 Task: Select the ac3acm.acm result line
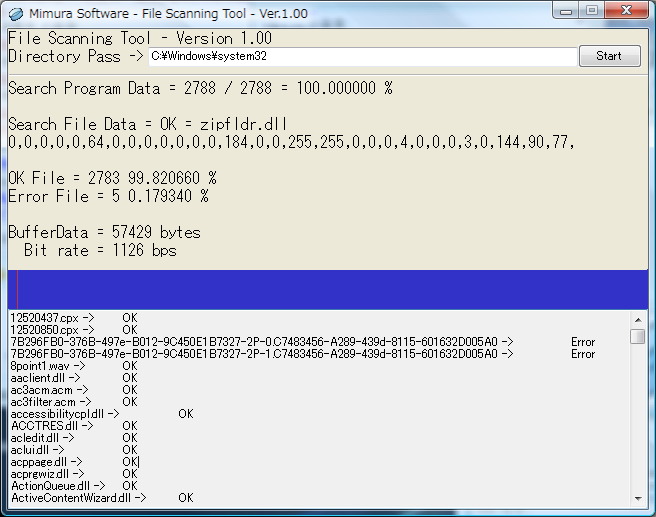[x=74, y=390]
